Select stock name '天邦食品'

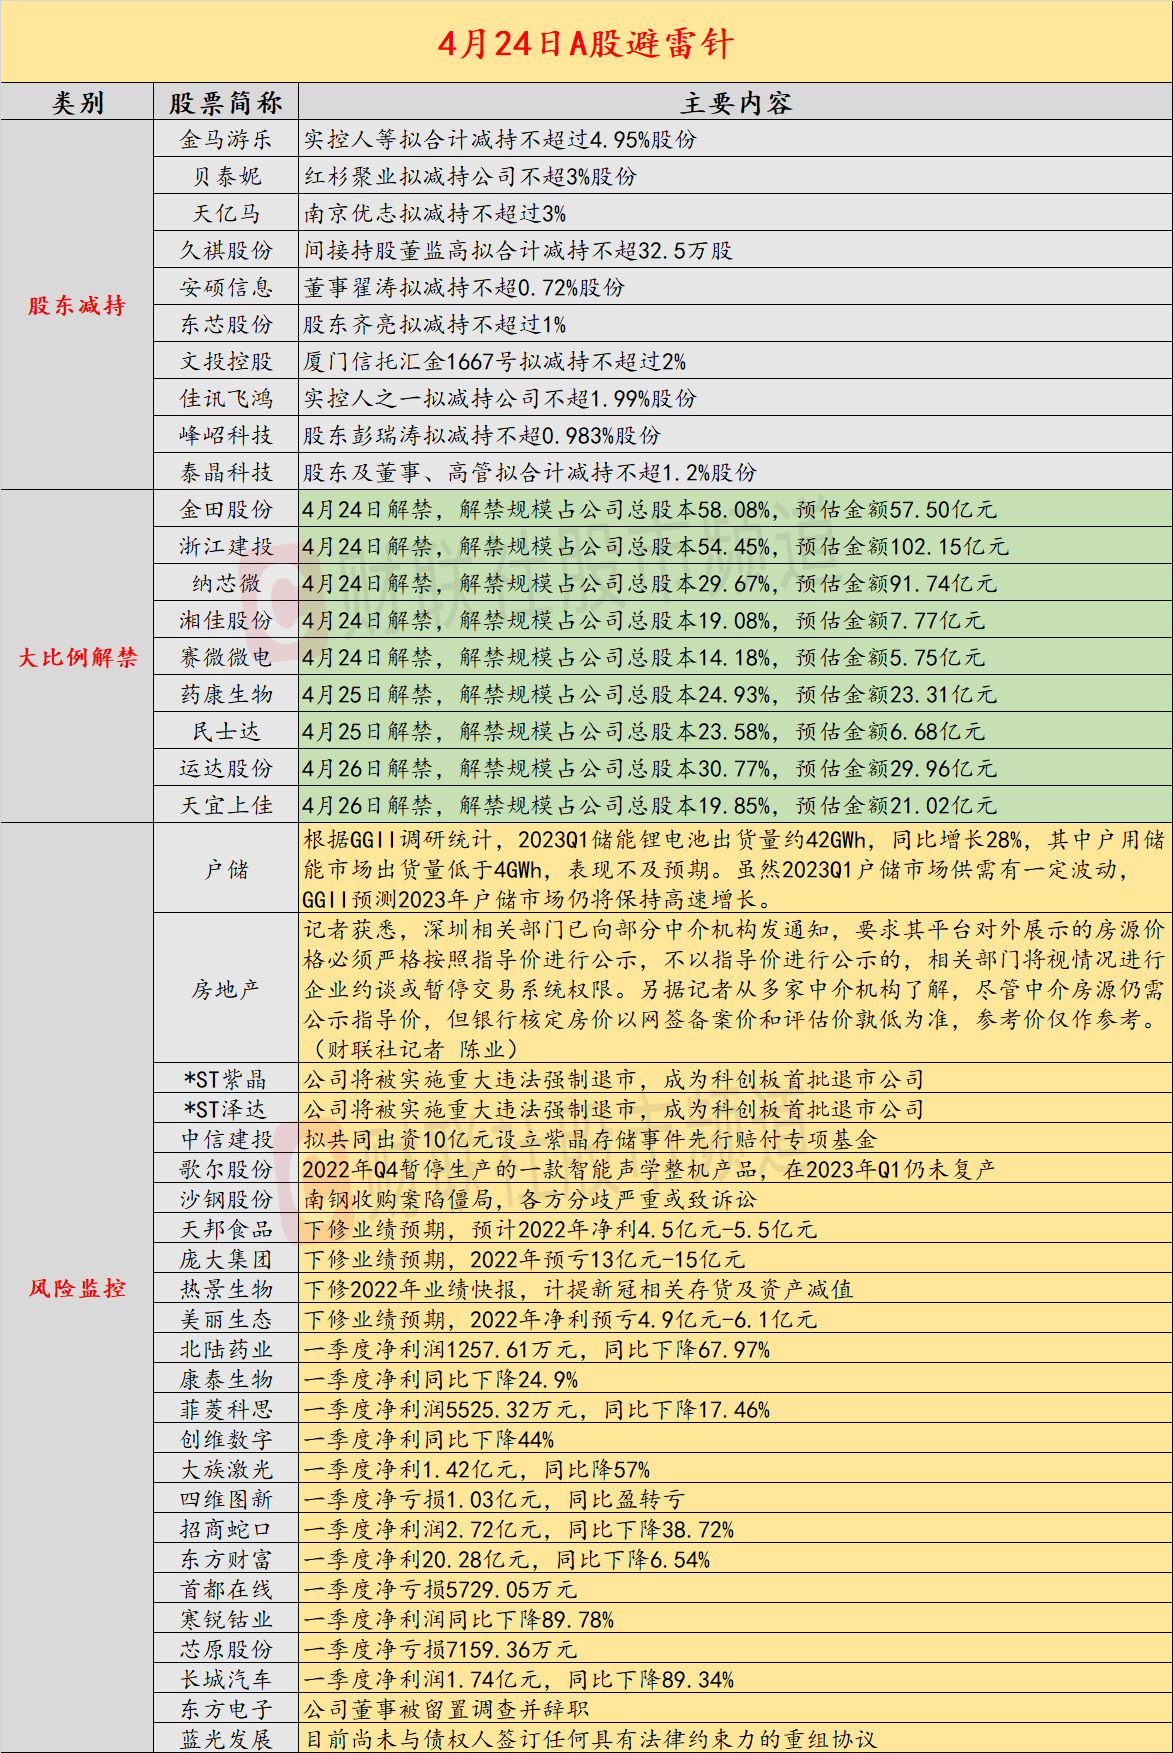[226, 1229]
